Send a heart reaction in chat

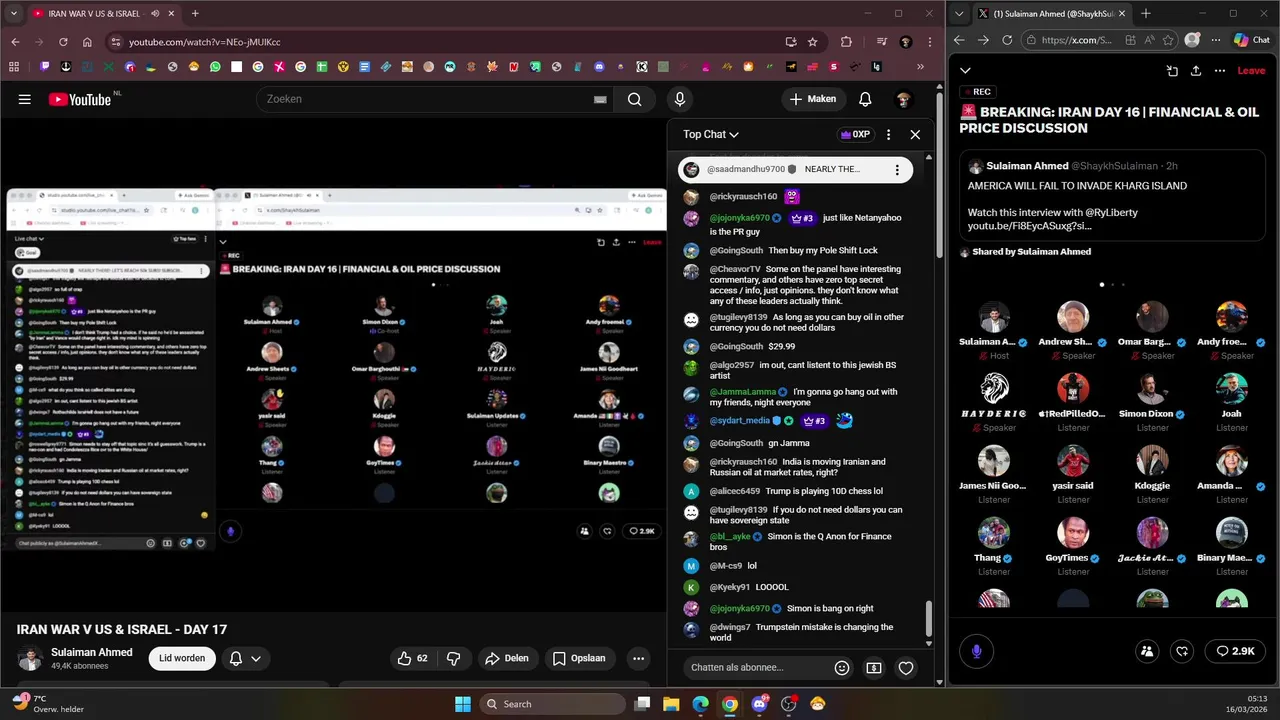tap(906, 667)
